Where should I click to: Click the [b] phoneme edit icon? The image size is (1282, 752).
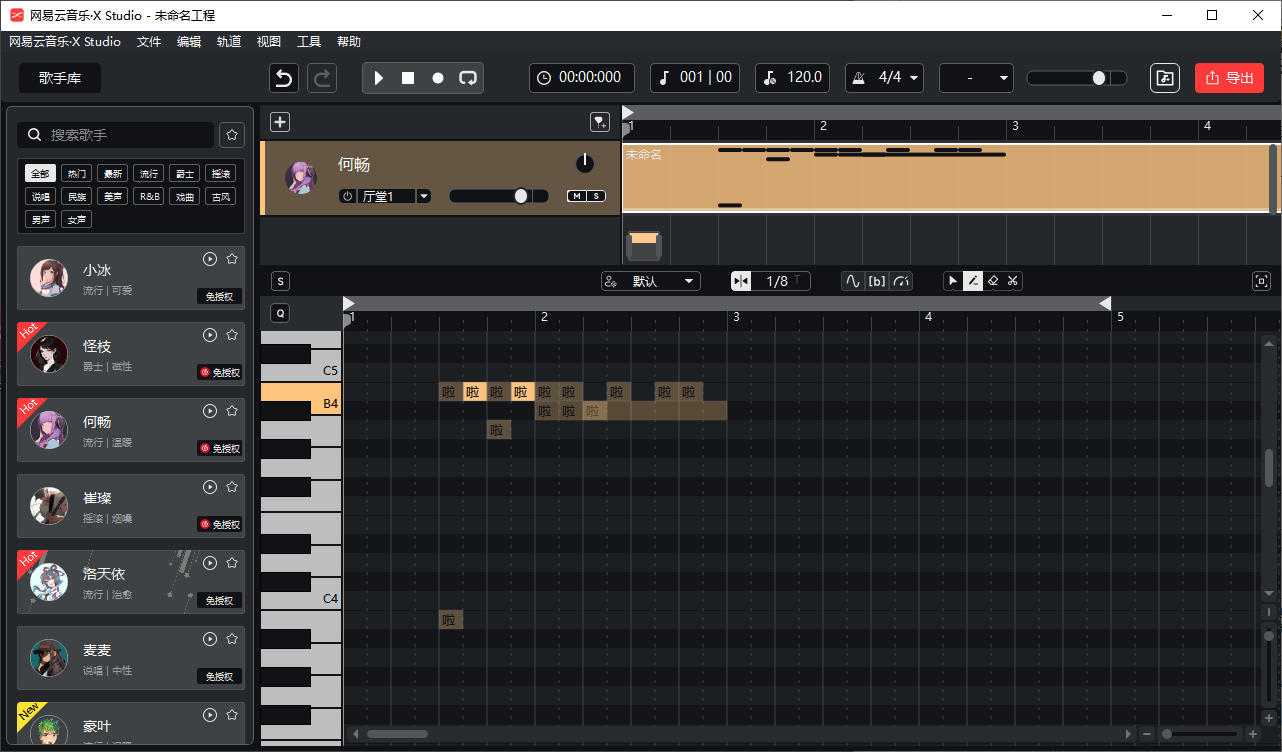click(877, 281)
